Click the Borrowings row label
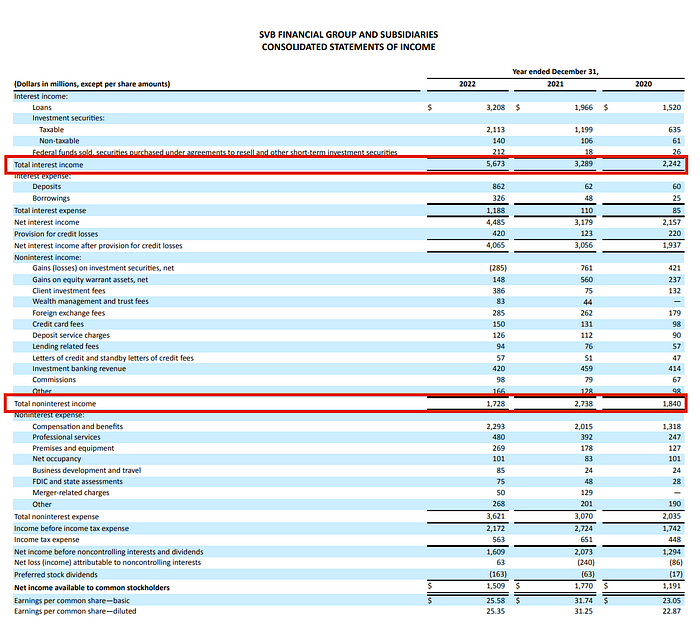 pyautogui.click(x=51, y=198)
